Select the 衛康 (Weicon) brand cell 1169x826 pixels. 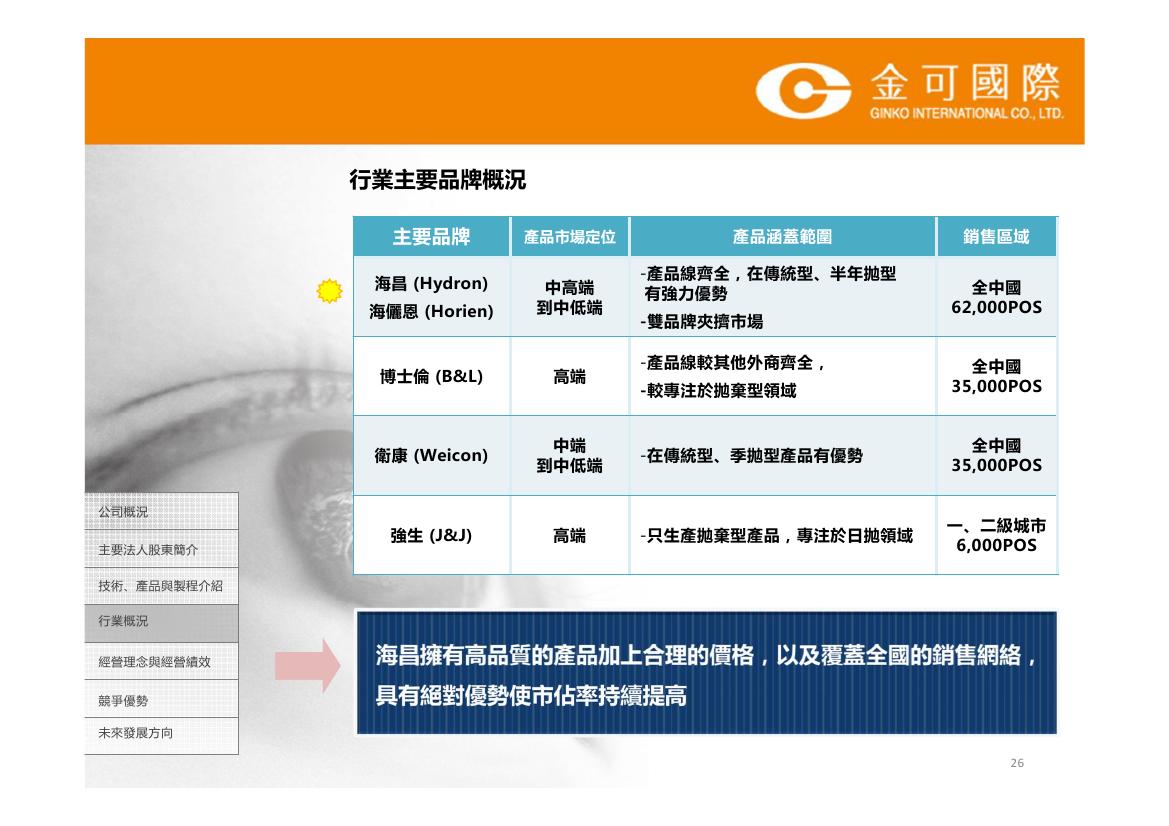pos(431,455)
